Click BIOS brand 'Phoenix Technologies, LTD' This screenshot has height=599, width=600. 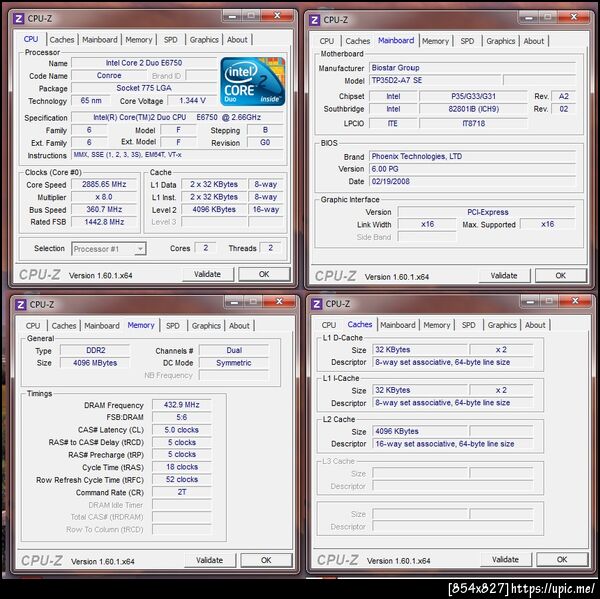point(473,156)
